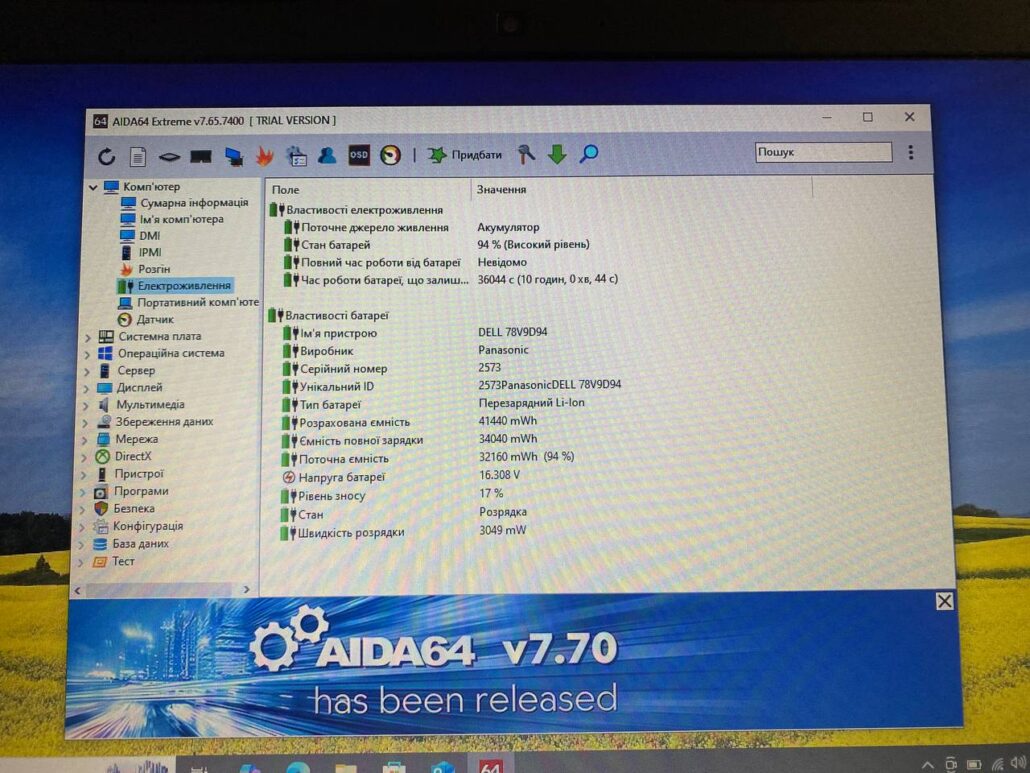This screenshot has height=773, width=1030.
Task: Expand the Пристрої tree node
Action: tap(83, 475)
